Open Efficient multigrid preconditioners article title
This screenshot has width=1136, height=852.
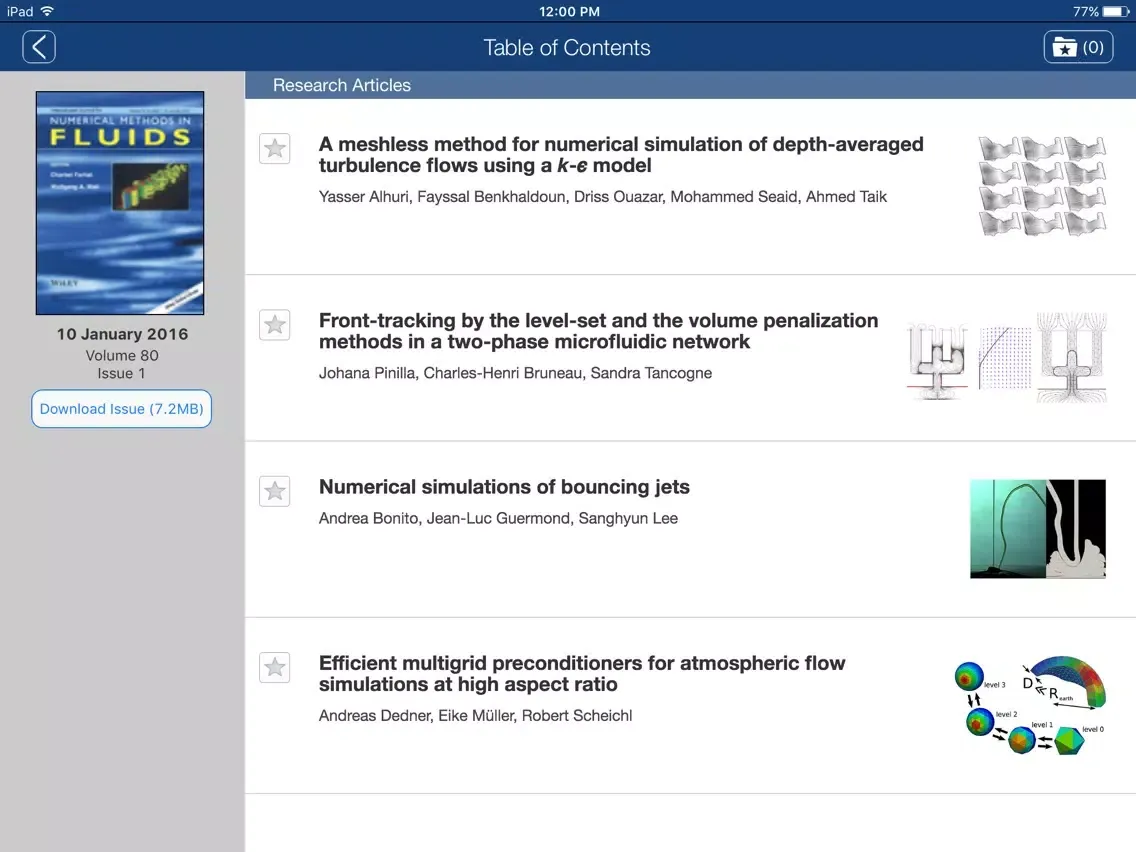(x=581, y=673)
